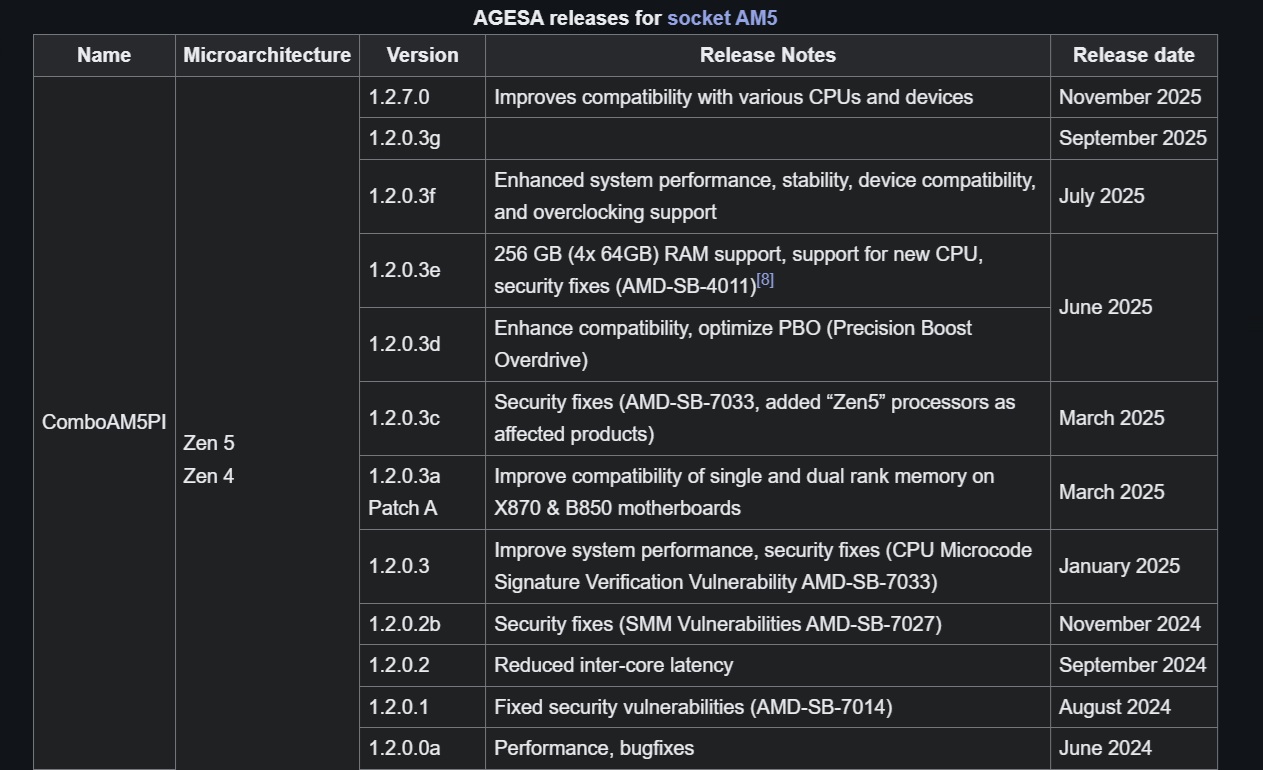The width and height of the screenshot is (1263, 770).
Task: Select the Microarchitecture column header
Action: tap(267, 56)
